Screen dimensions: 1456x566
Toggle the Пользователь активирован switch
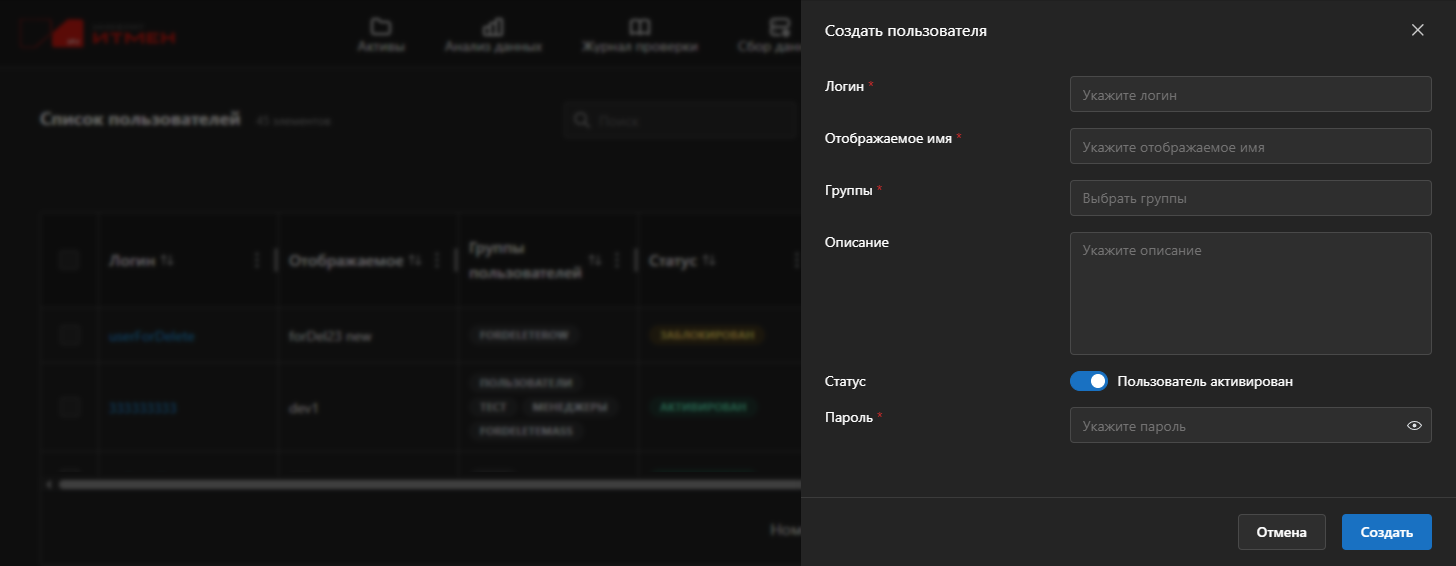(1089, 381)
